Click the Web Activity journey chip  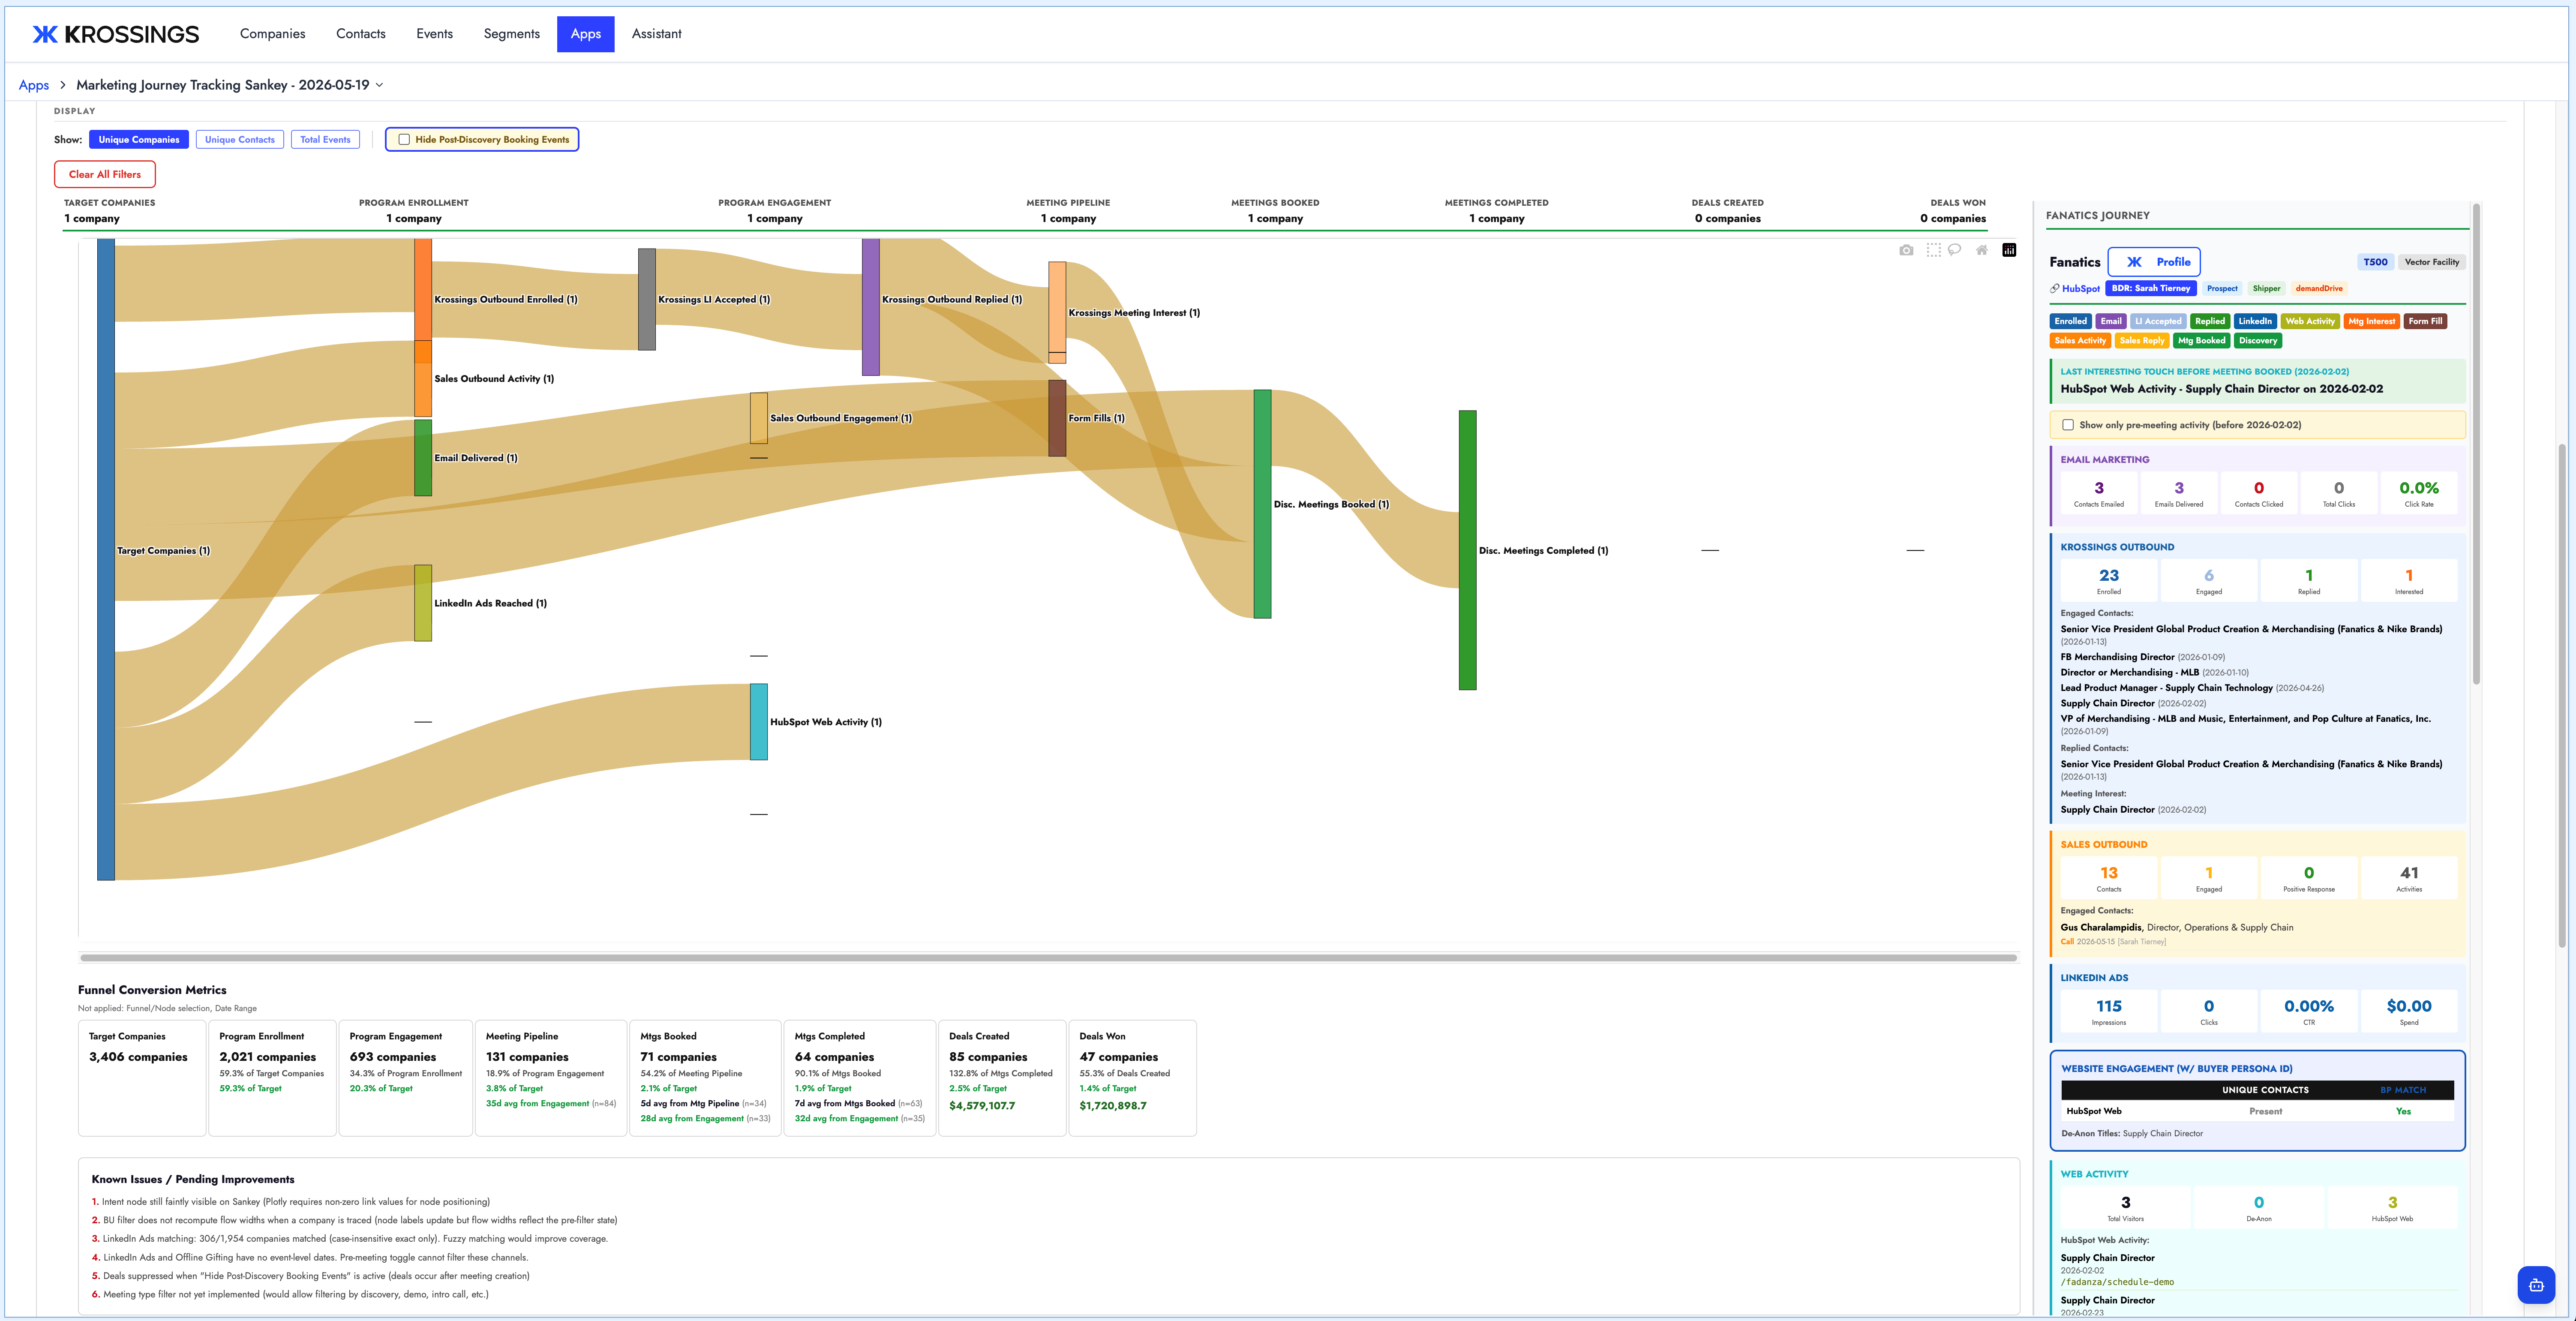tap(2310, 321)
